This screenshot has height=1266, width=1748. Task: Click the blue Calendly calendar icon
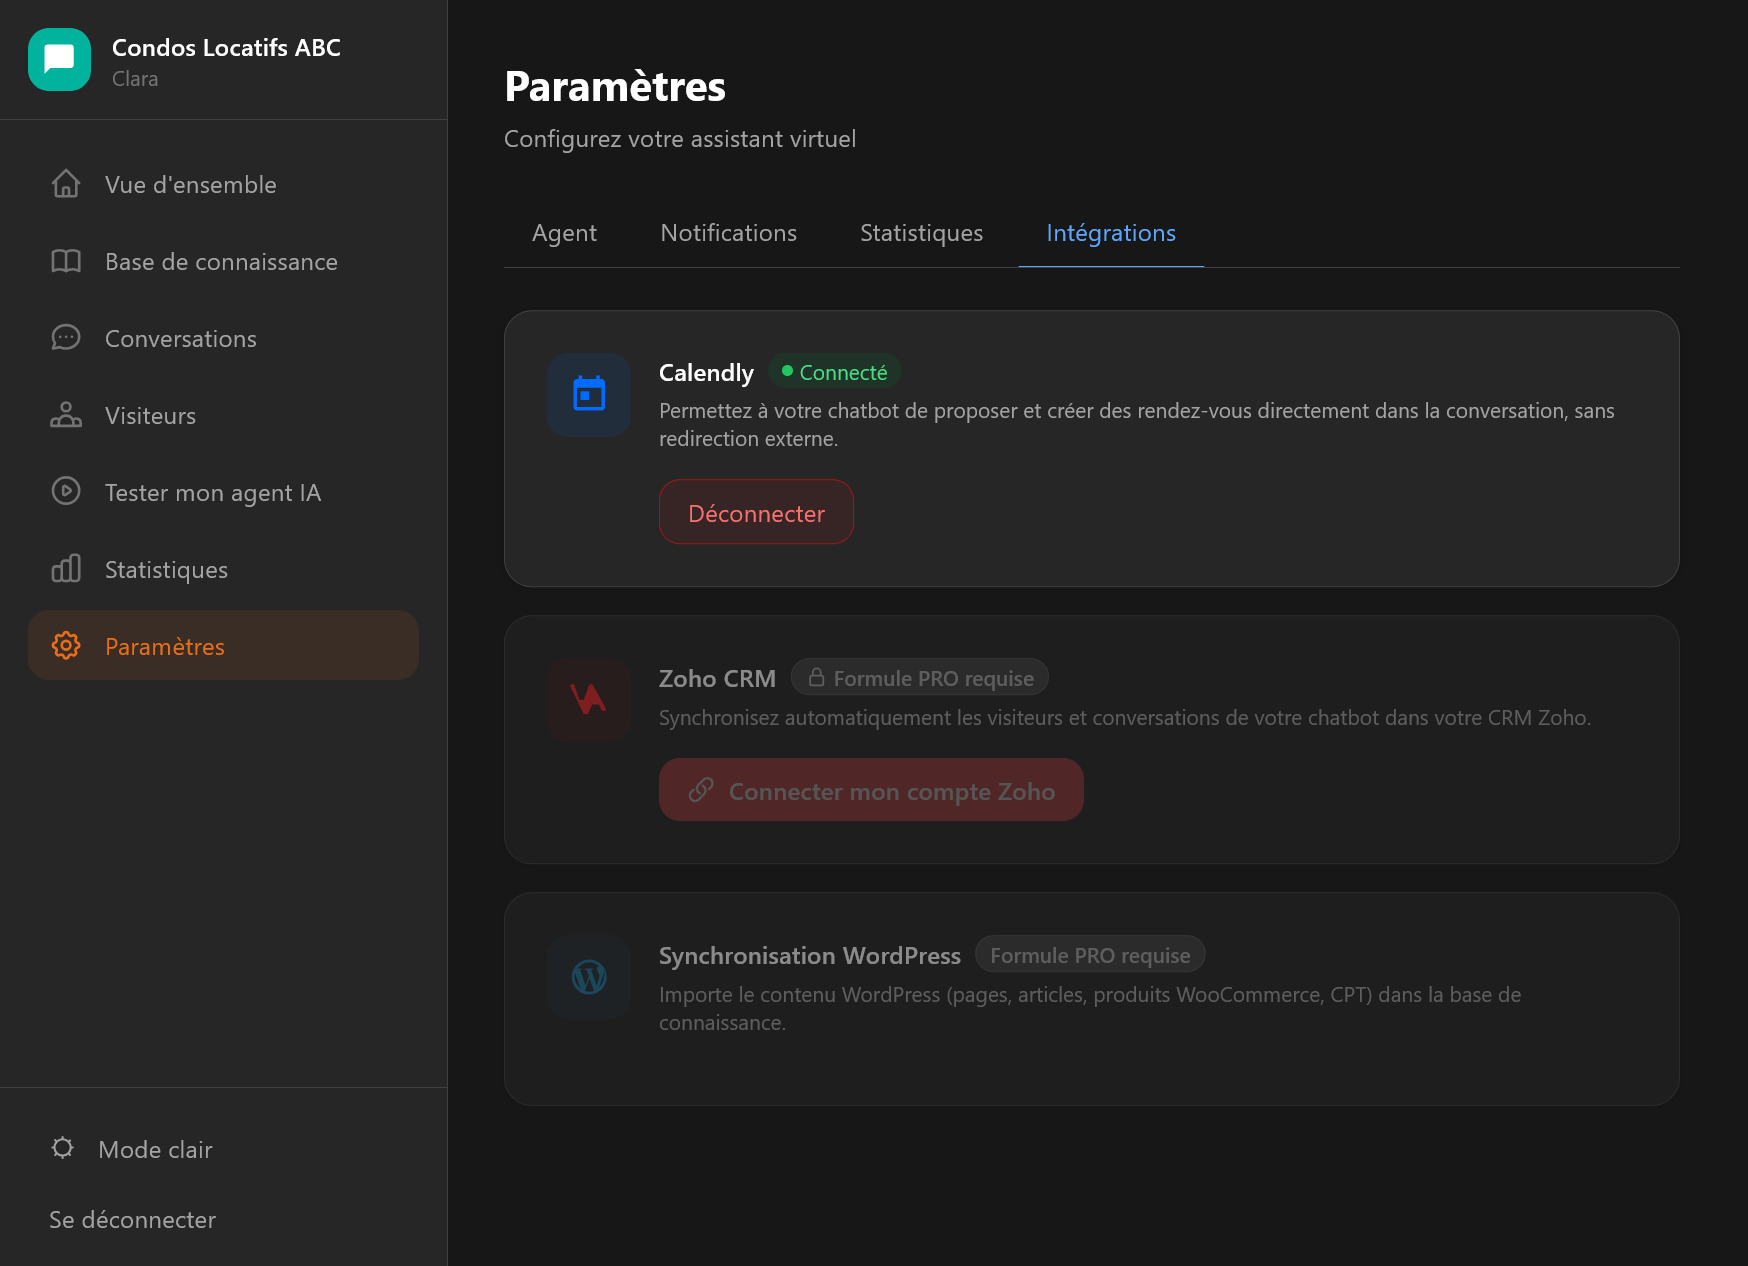[589, 394]
